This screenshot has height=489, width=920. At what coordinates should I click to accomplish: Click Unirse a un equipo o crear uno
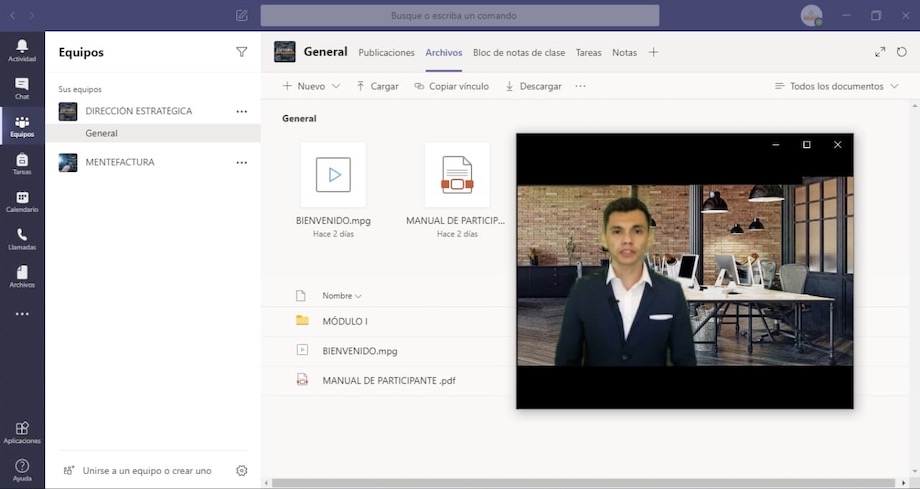[146, 470]
